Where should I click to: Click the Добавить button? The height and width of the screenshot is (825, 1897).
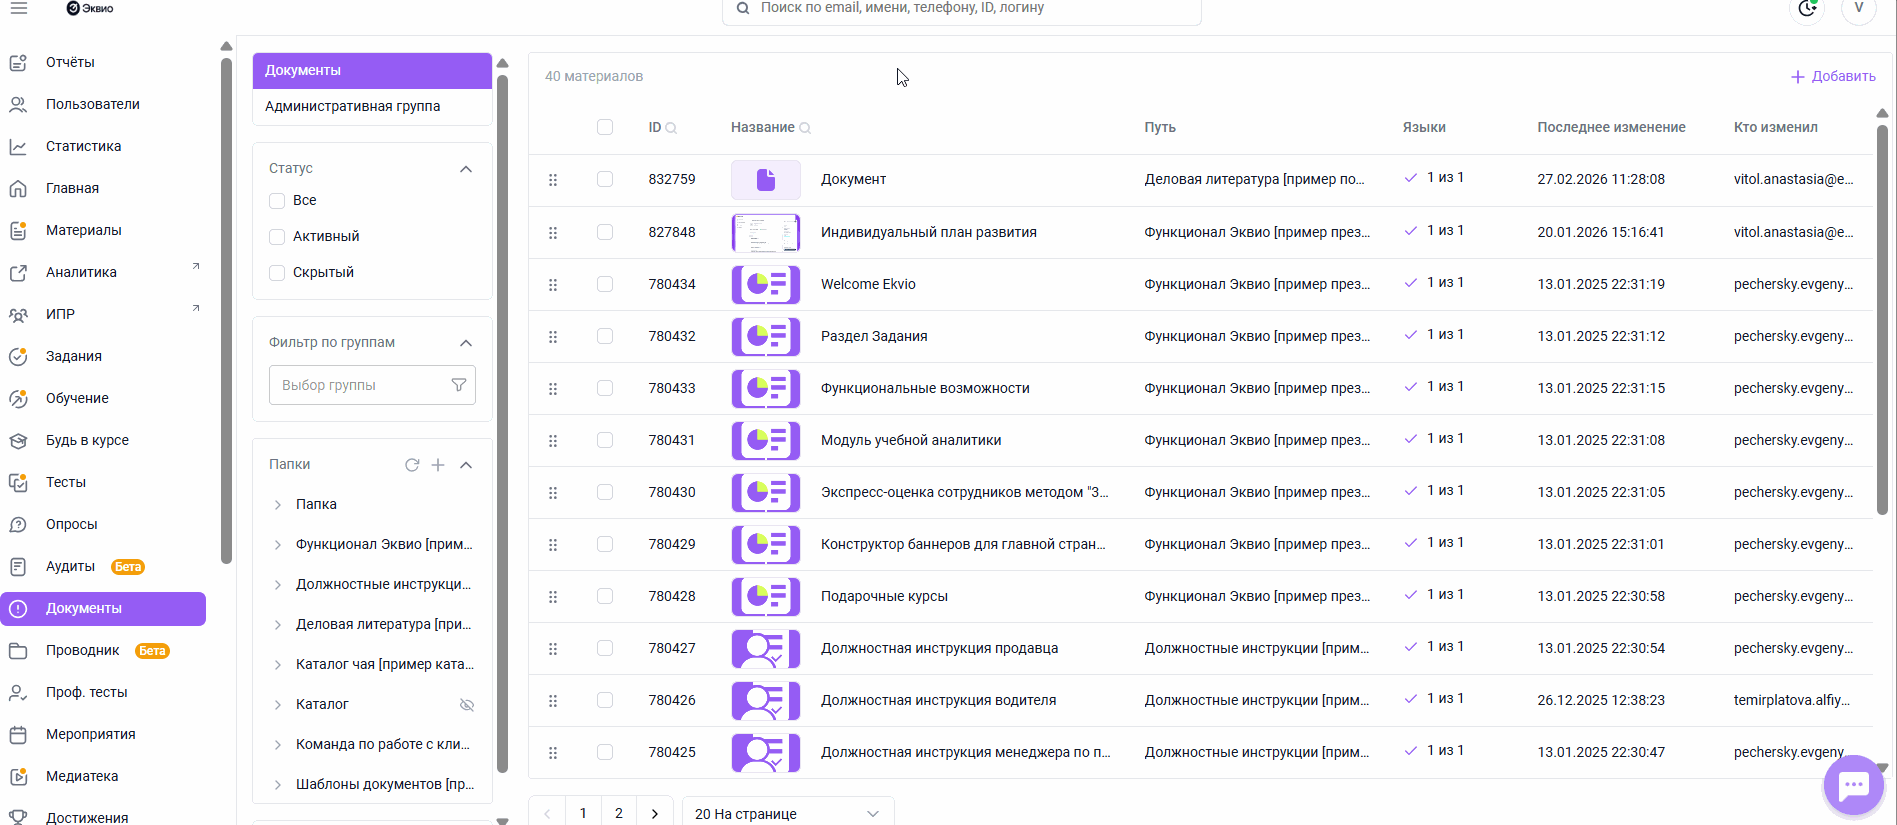click(1832, 77)
